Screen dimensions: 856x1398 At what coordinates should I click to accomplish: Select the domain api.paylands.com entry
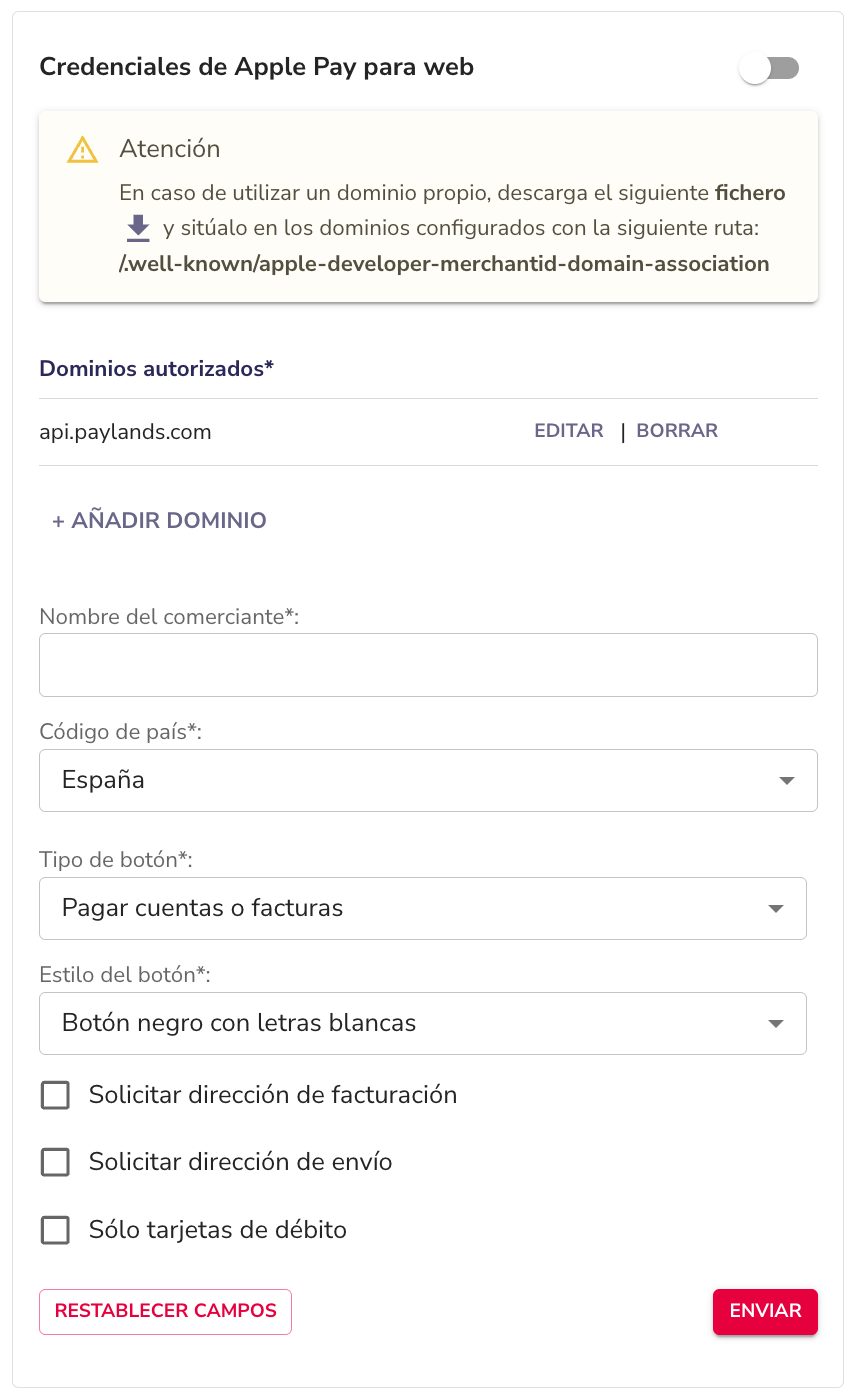[125, 431]
